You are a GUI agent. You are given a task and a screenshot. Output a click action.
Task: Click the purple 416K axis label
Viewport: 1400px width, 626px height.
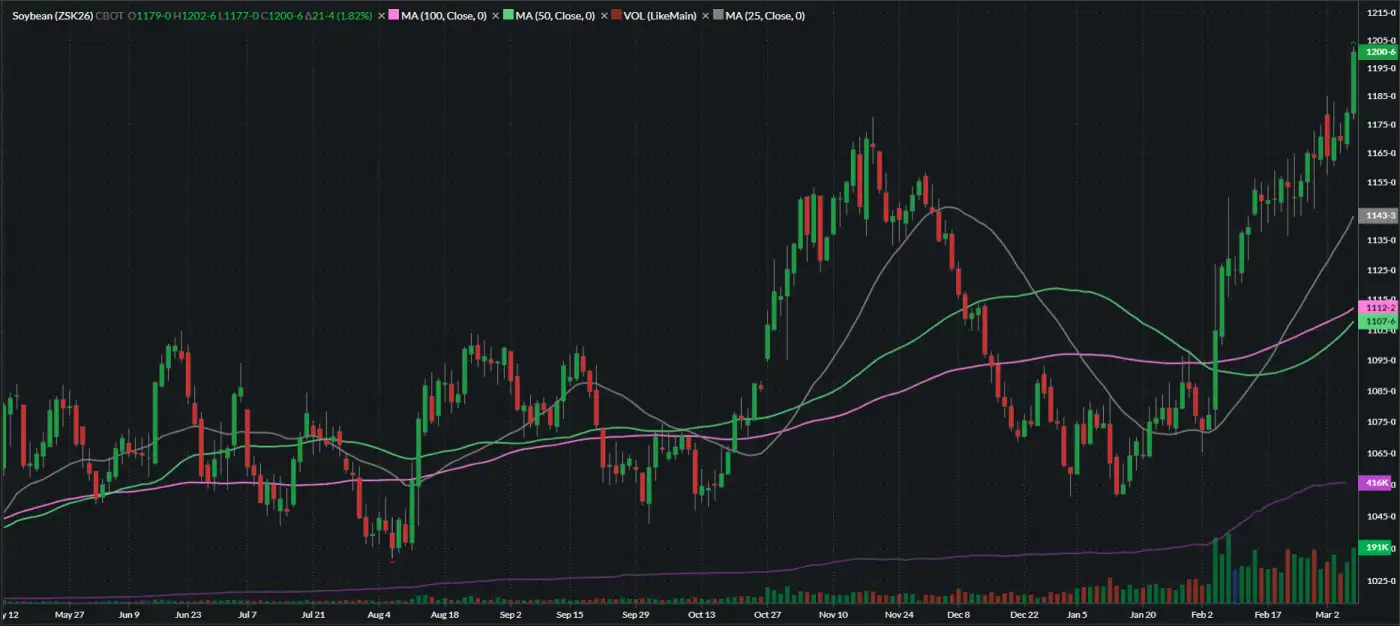click(1377, 483)
